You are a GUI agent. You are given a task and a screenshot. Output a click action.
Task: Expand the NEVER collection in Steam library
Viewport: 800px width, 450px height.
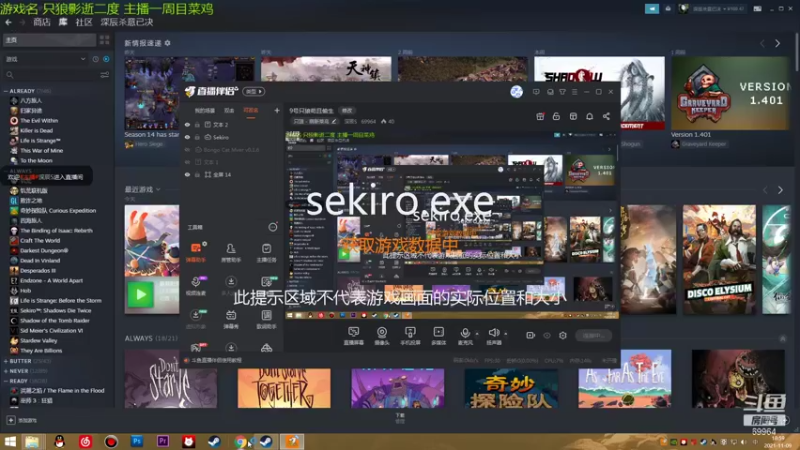tap(6, 371)
